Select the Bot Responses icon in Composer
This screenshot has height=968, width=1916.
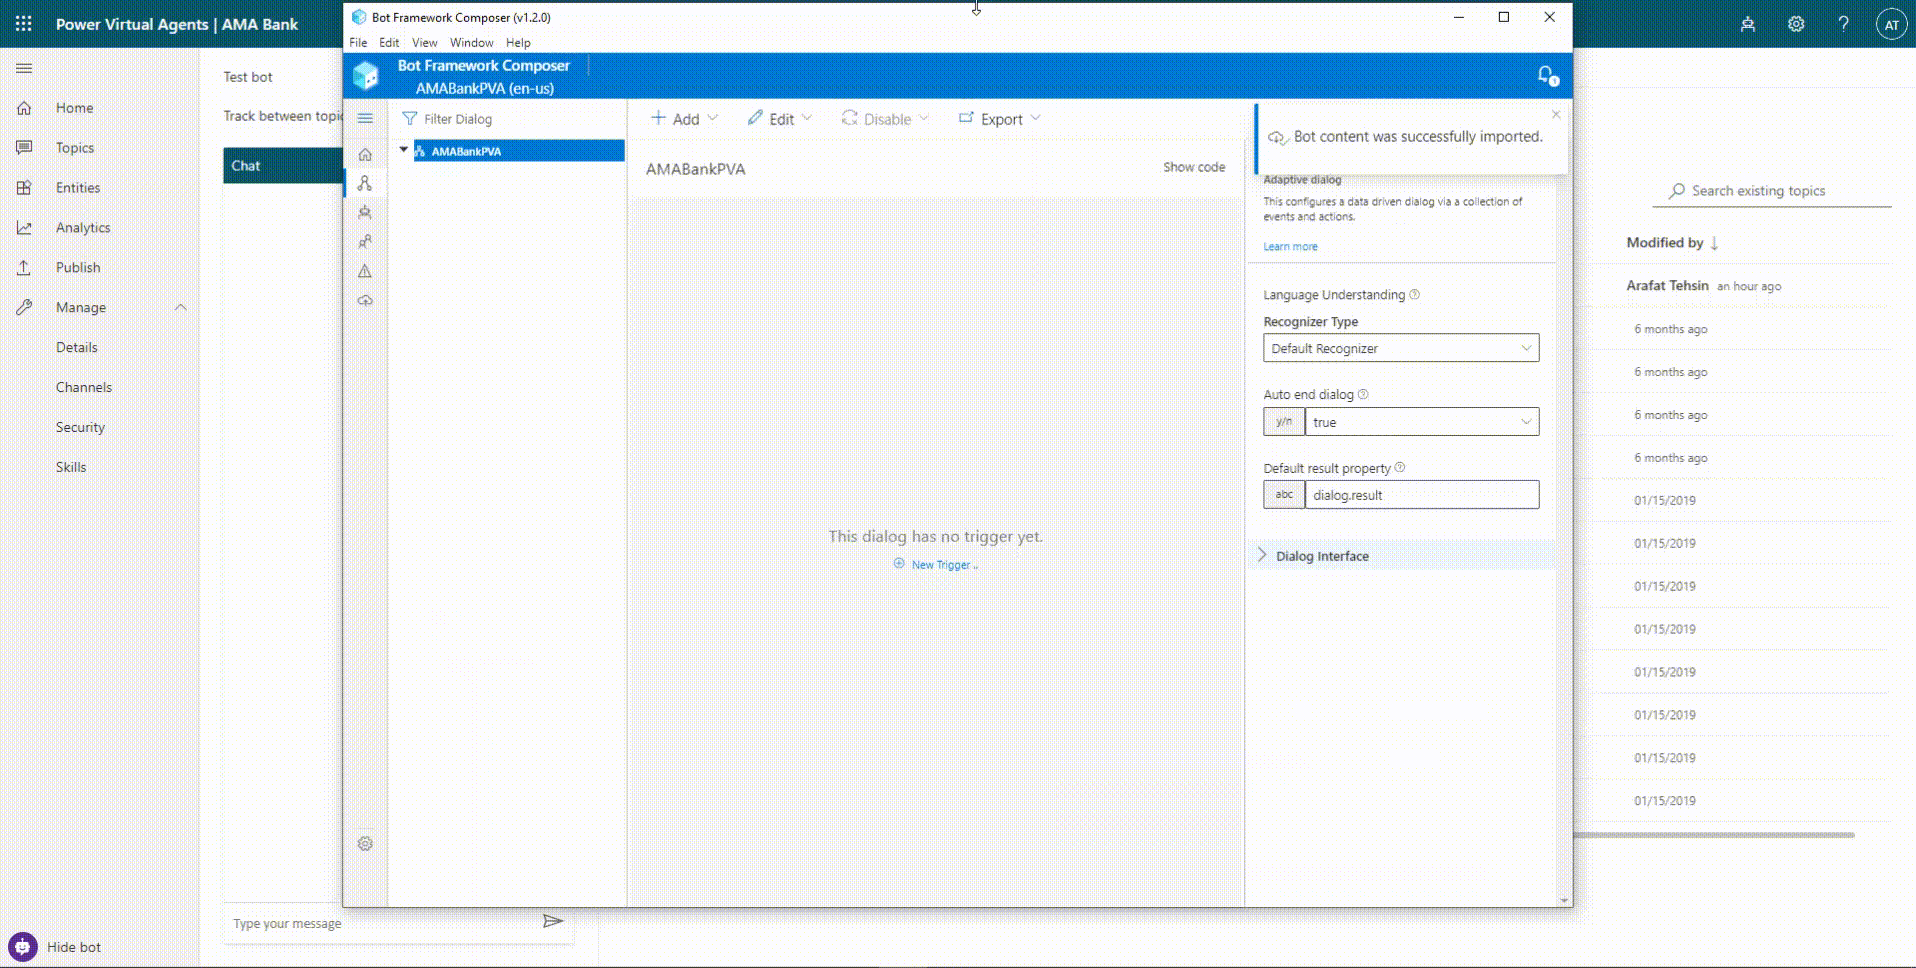[365, 212]
